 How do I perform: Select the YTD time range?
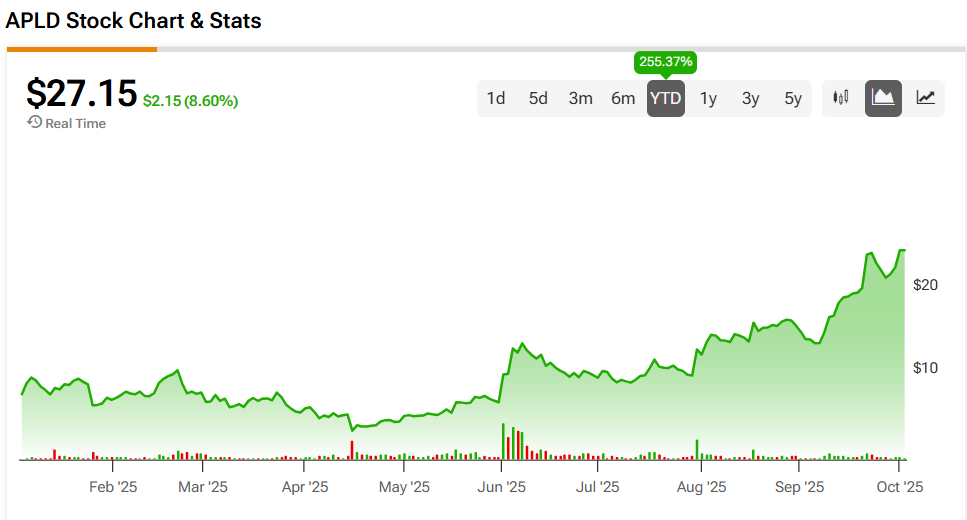(666, 98)
